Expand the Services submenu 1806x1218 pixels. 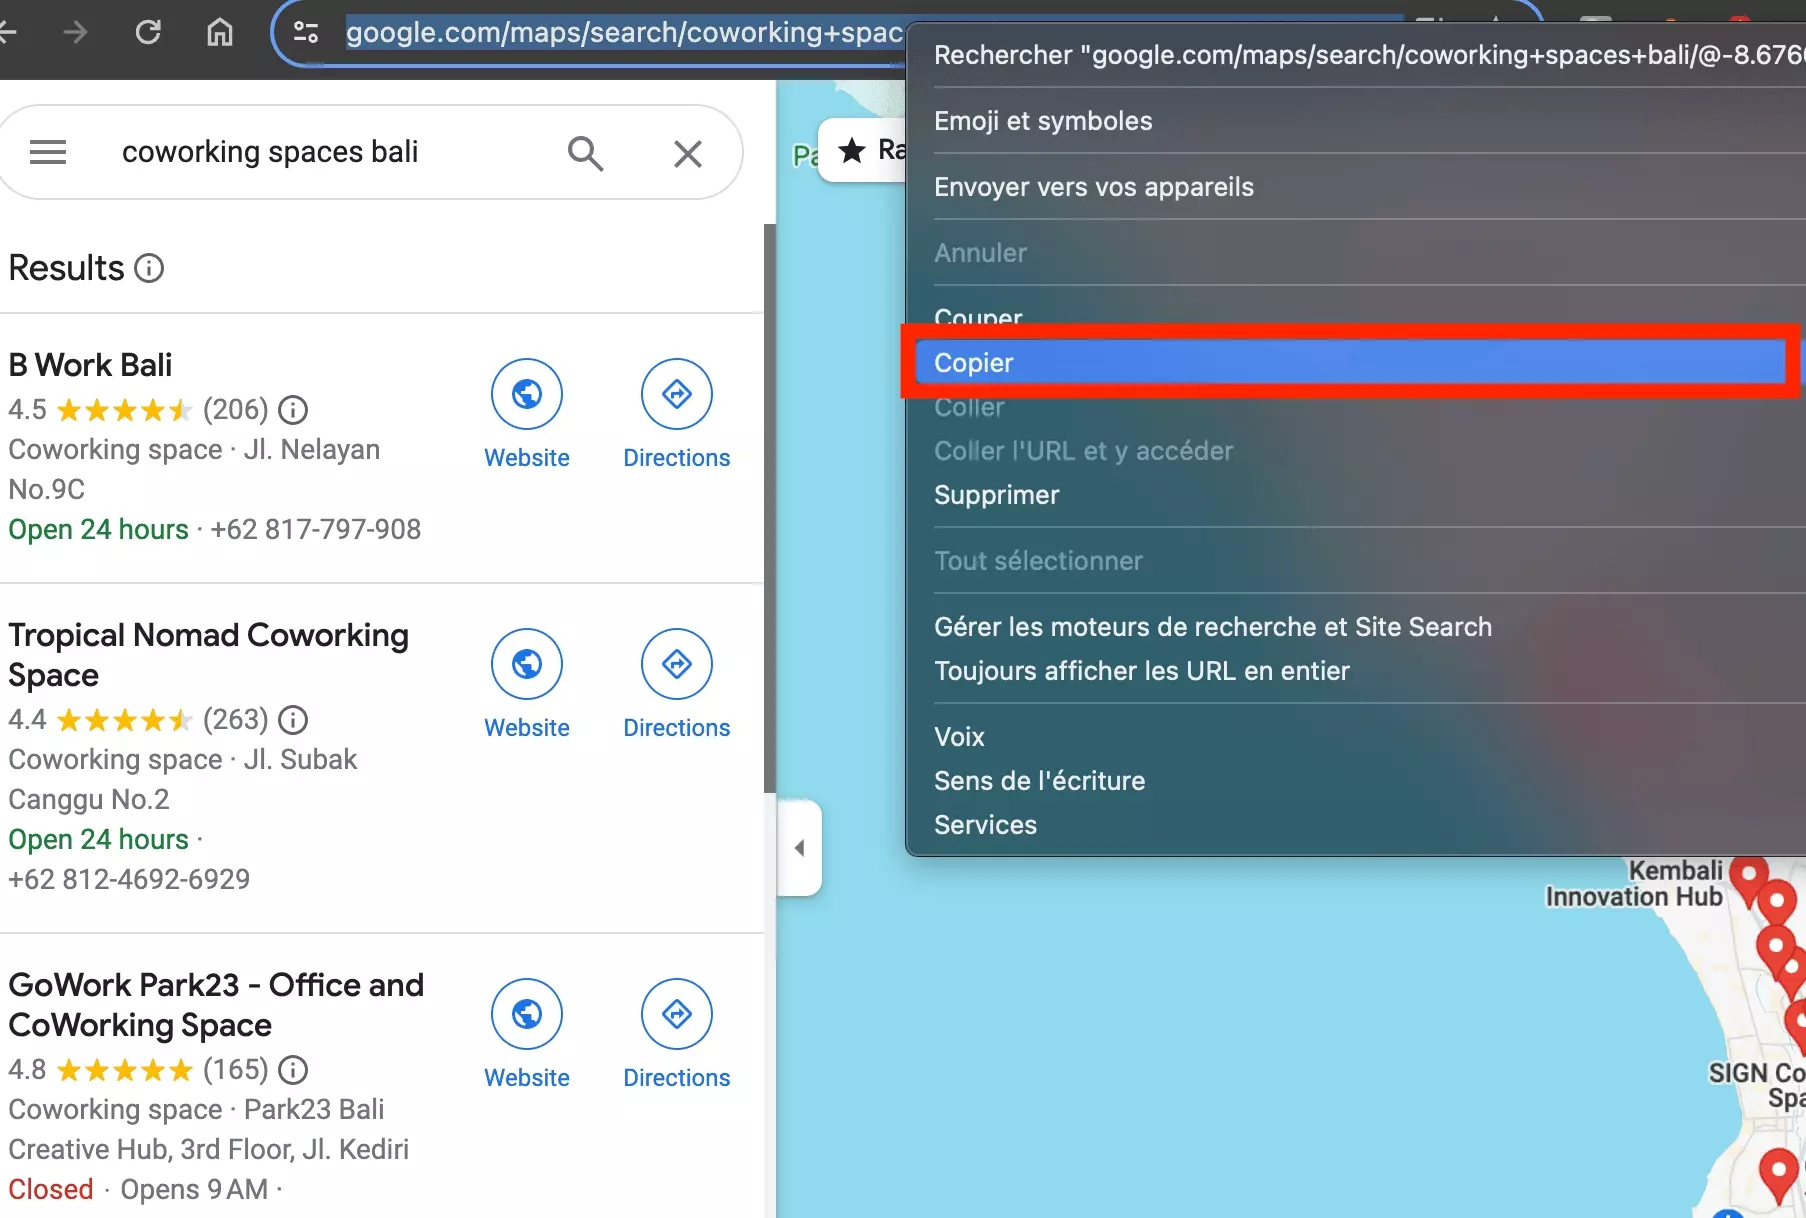tap(985, 825)
